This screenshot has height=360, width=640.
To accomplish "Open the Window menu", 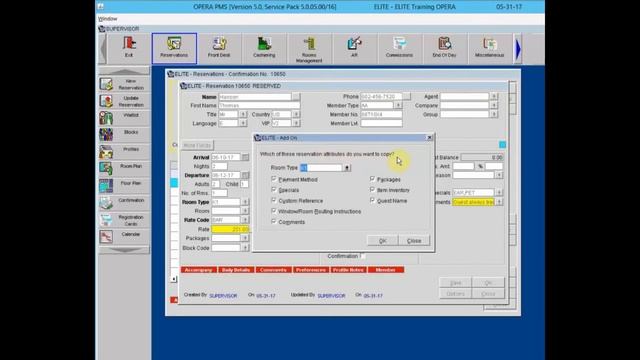I will point(108,19).
